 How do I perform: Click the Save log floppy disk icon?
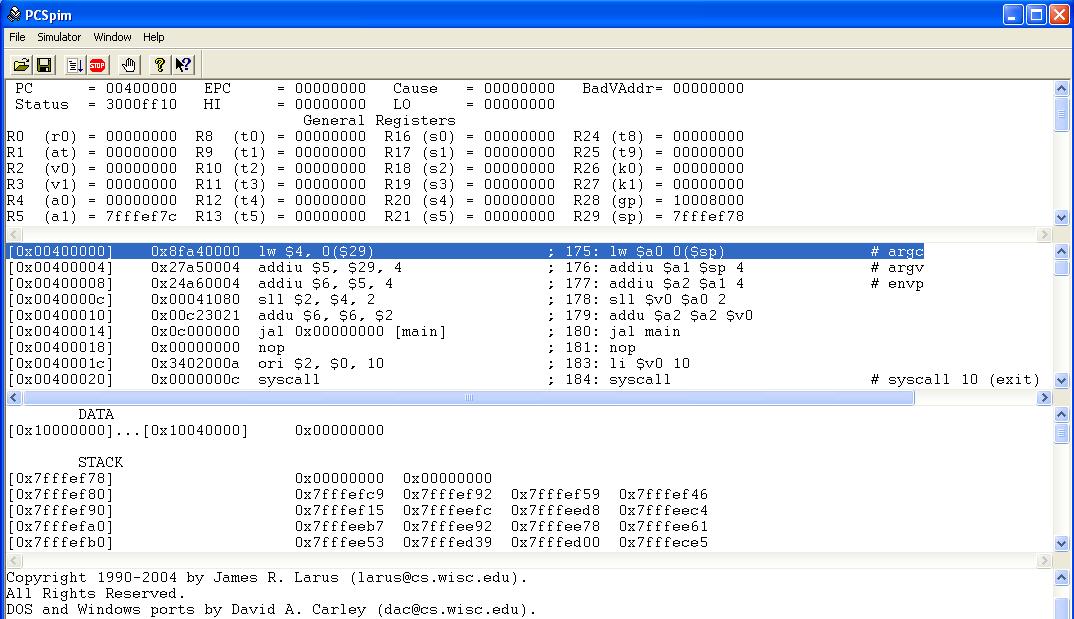[x=44, y=65]
